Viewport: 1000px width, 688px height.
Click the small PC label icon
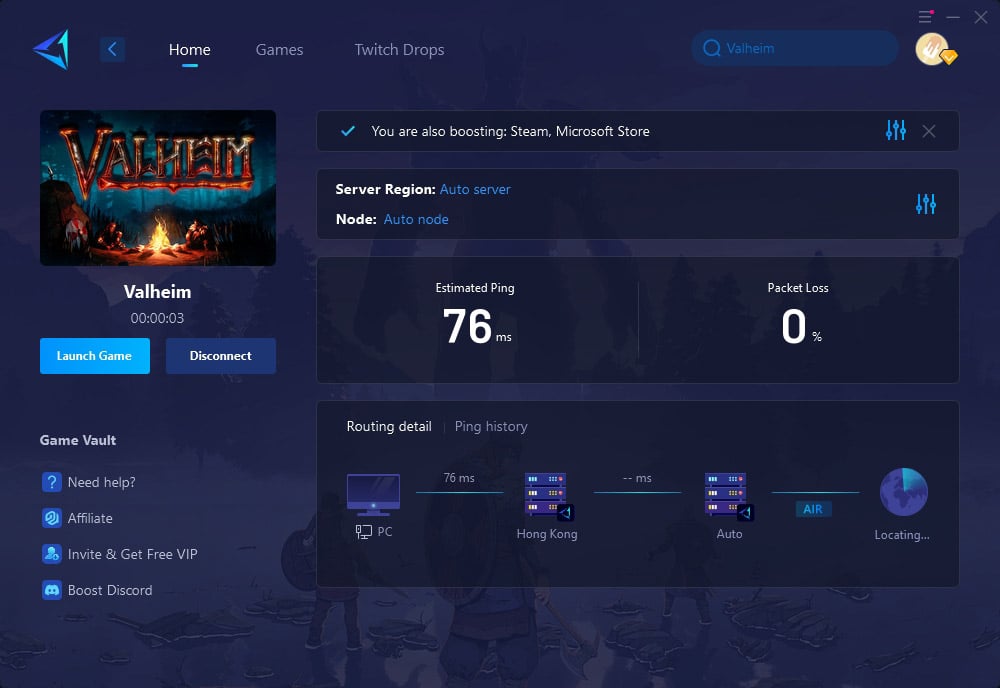coord(364,532)
